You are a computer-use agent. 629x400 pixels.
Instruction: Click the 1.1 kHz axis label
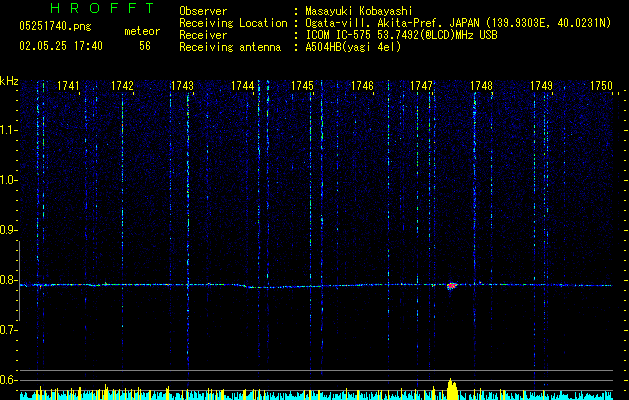tap(7, 130)
